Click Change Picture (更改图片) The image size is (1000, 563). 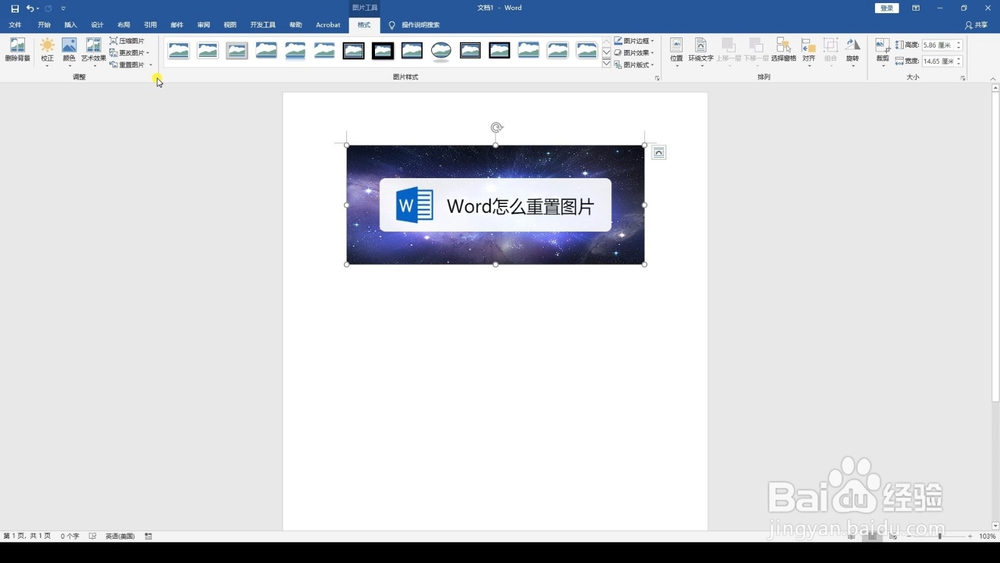click(x=126, y=53)
